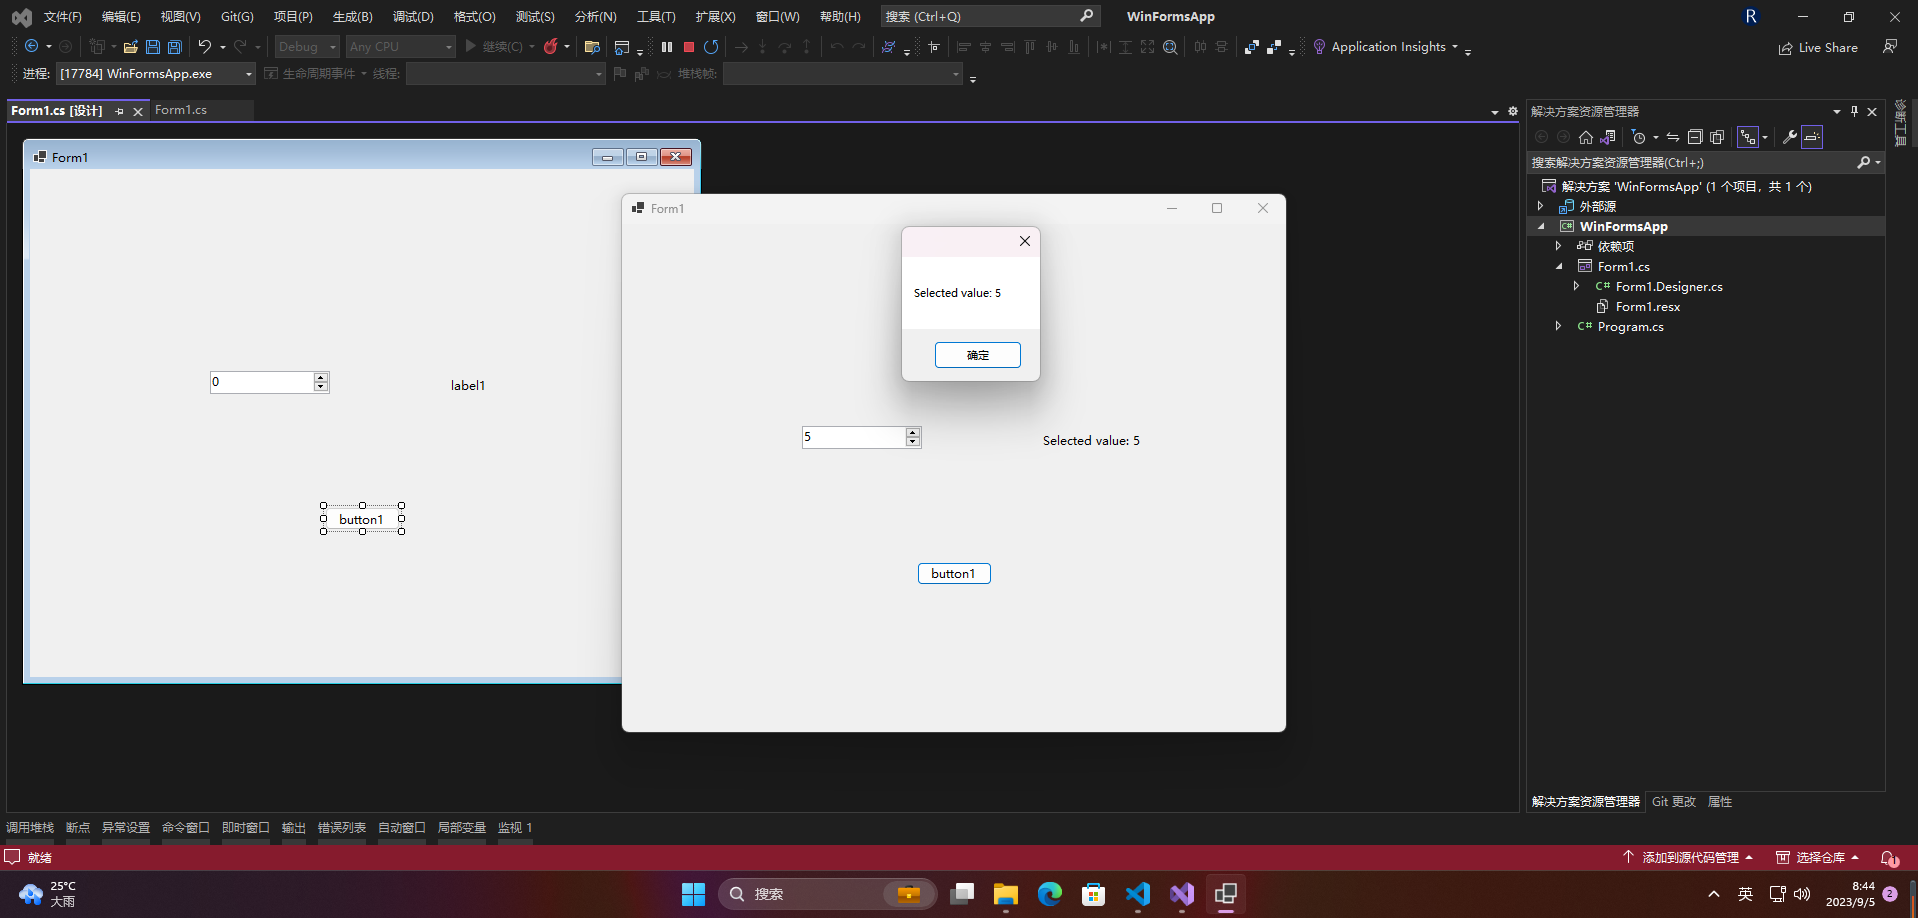Toggle the nested files view button
This screenshot has height=918, width=1918.
(x=1748, y=137)
